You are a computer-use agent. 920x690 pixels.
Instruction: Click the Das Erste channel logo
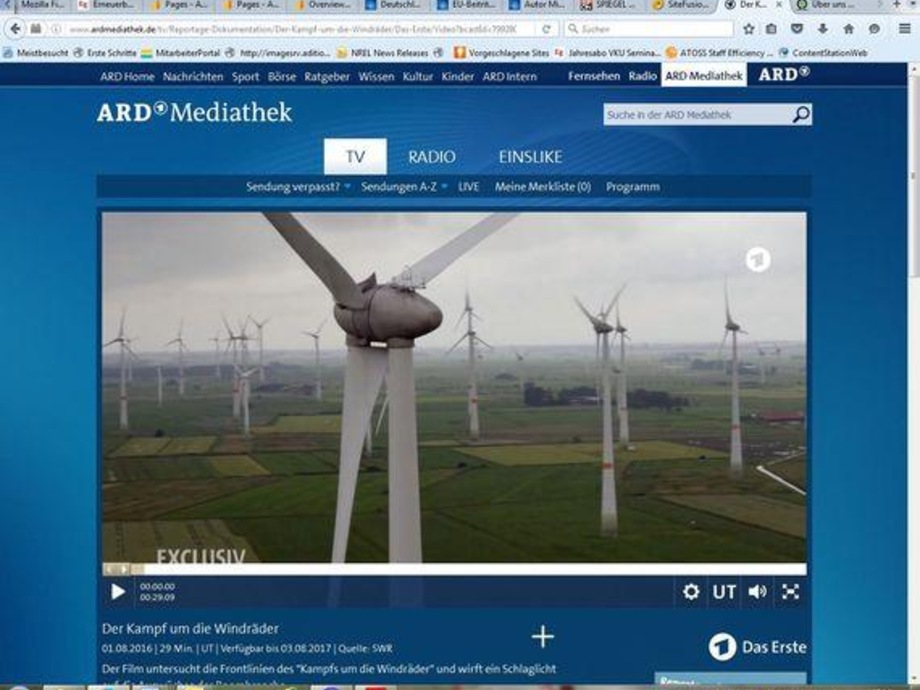[x=757, y=647]
